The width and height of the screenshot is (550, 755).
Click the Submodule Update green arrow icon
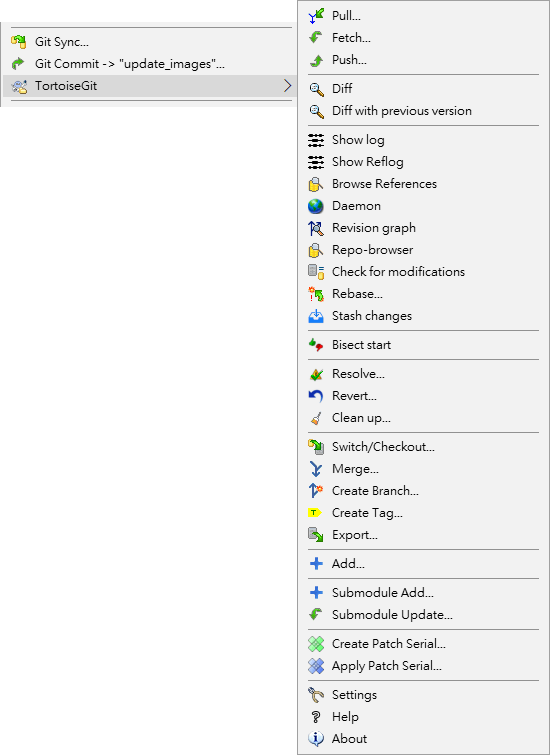tap(316, 615)
